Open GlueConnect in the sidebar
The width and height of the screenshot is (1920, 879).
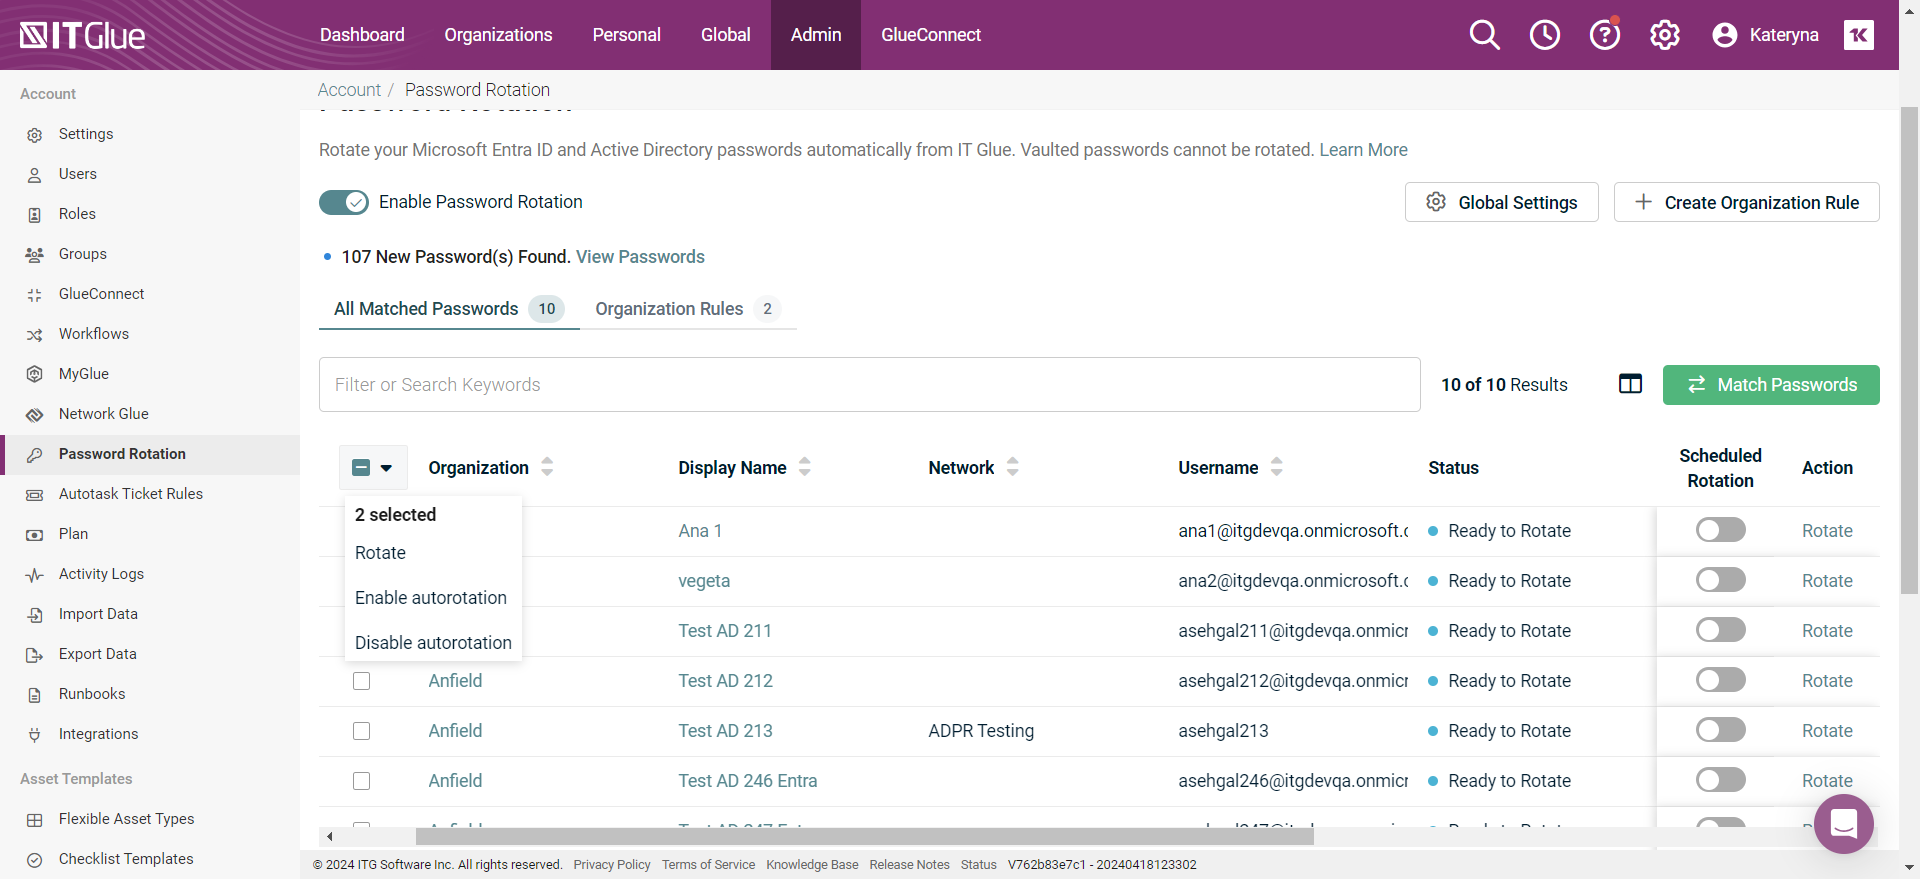(101, 294)
